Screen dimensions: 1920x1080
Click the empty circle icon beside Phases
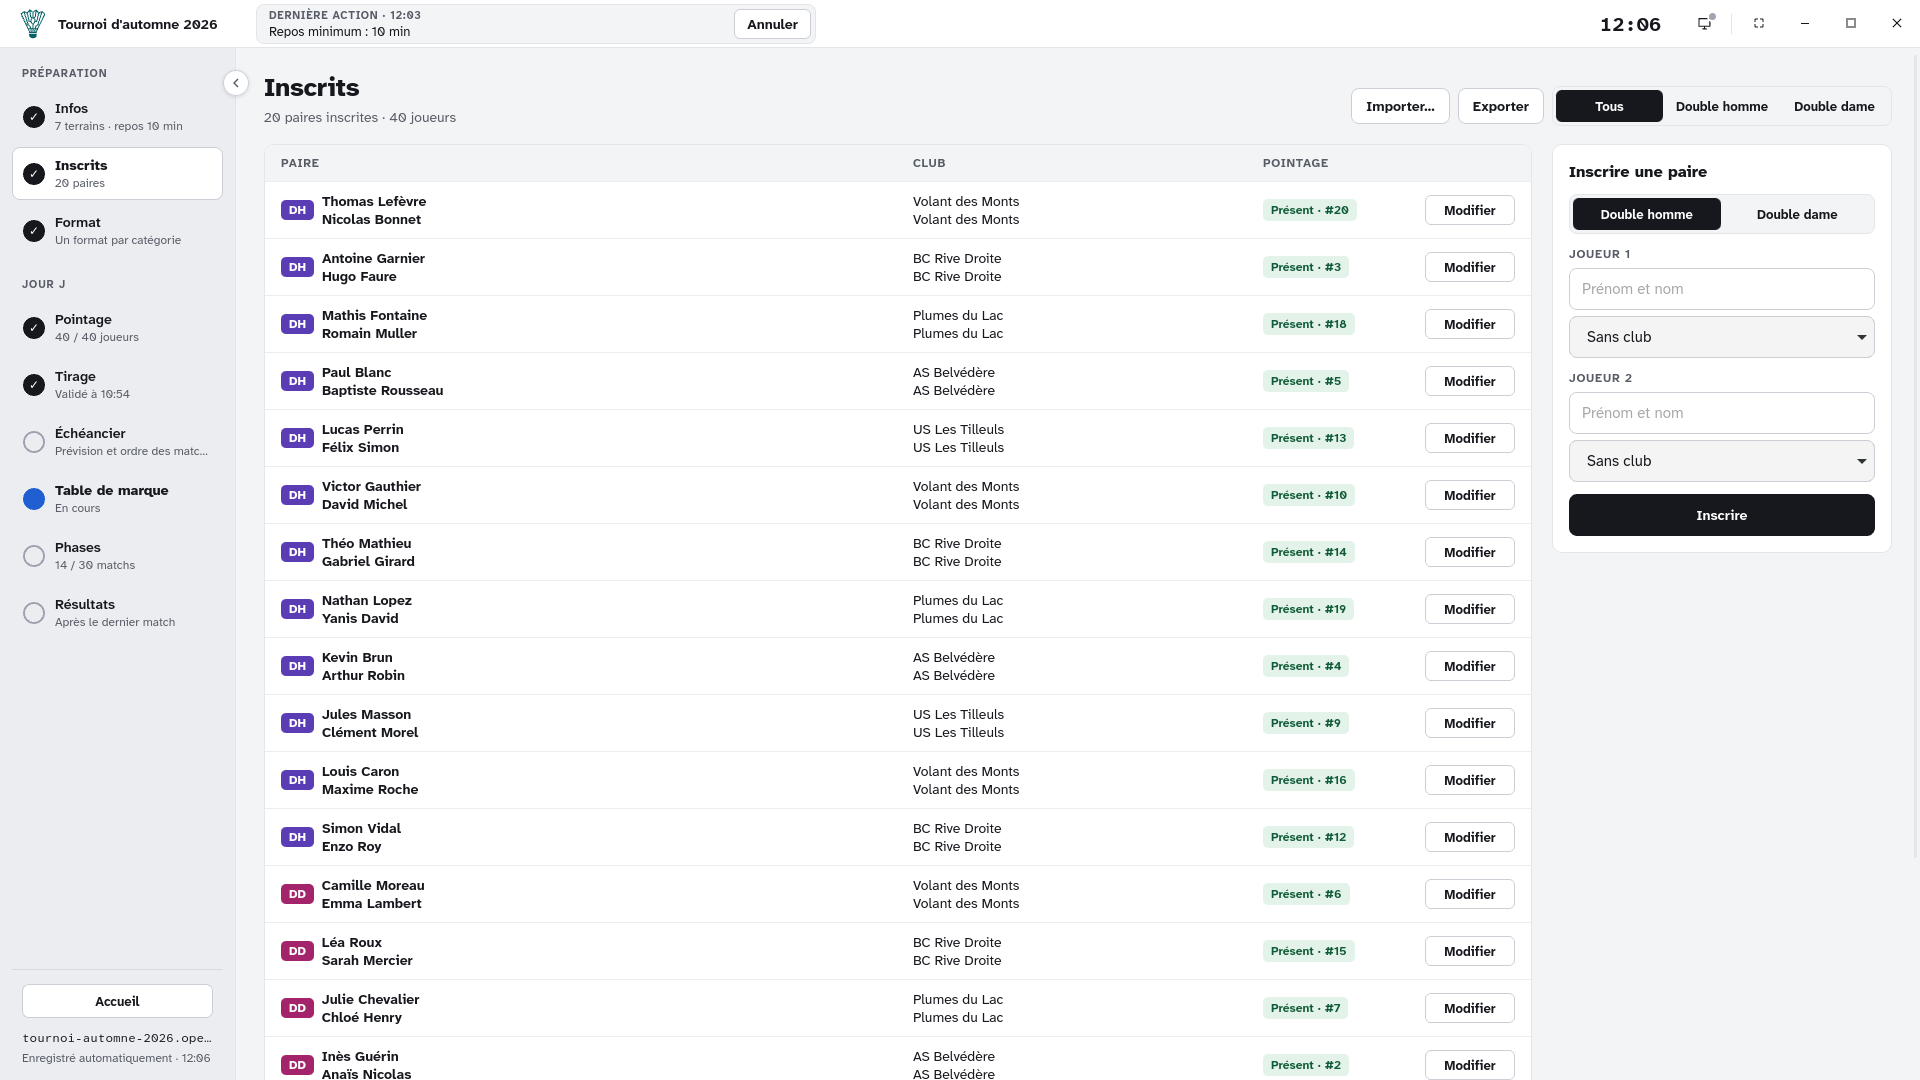(34, 556)
